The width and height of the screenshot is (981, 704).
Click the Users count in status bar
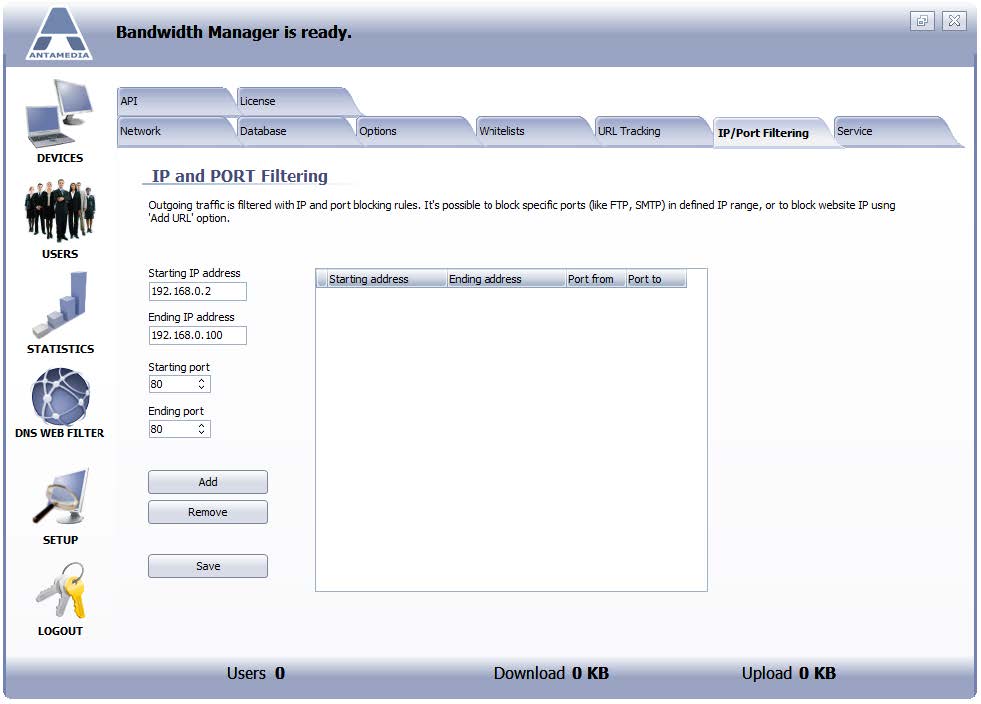256,673
